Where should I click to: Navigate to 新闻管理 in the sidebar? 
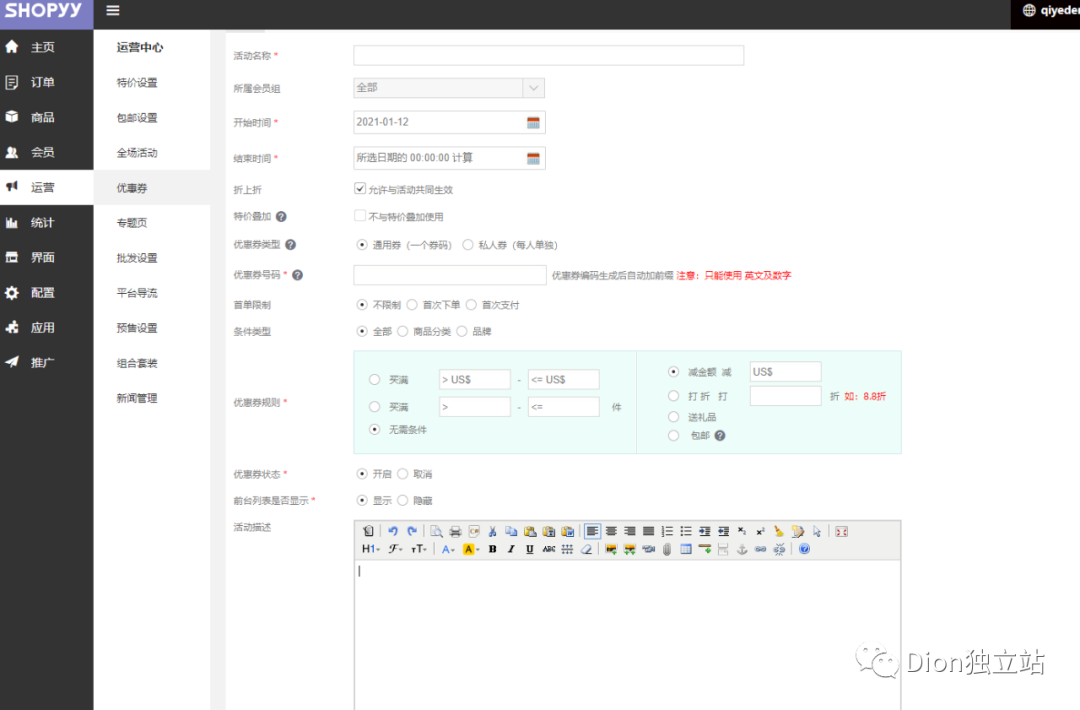click(x=136, y=397)
